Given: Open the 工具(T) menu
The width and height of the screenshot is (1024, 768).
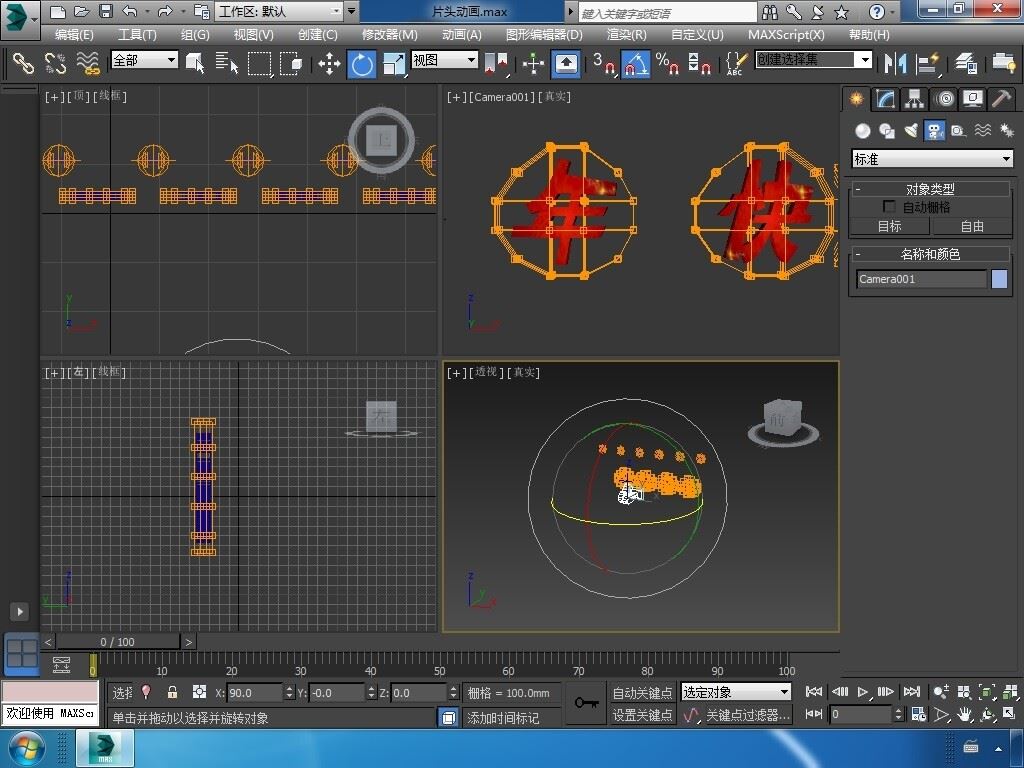Looking at the screenshot, I should (x=137, y=35).
